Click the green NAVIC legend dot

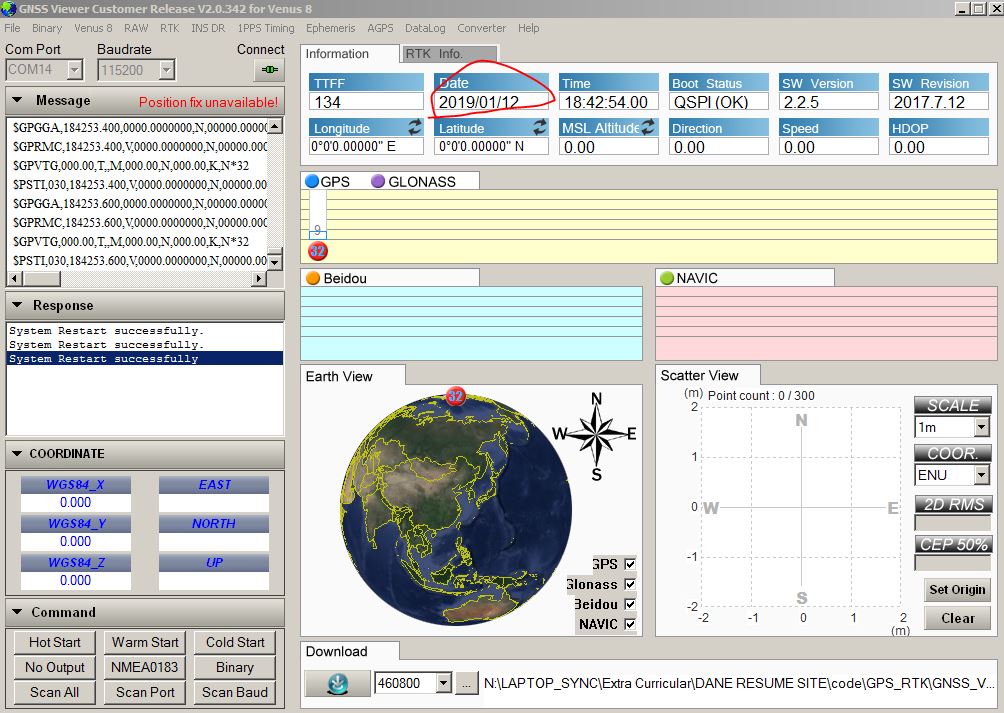[667, 278]
